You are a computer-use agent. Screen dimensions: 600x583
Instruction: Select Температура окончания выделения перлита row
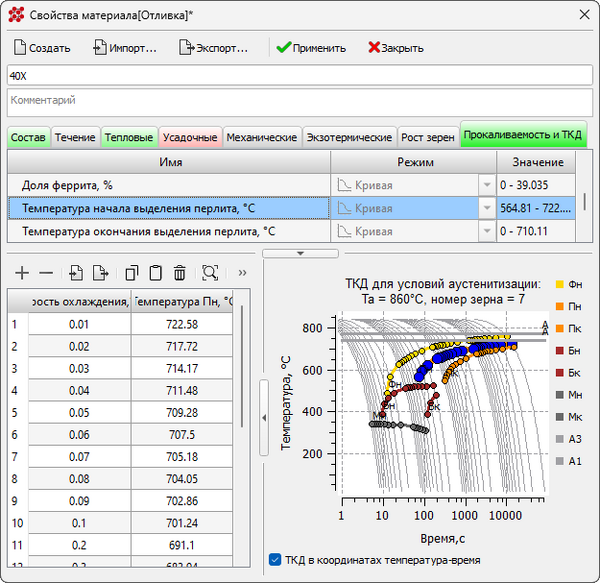[x=169, y=231]
